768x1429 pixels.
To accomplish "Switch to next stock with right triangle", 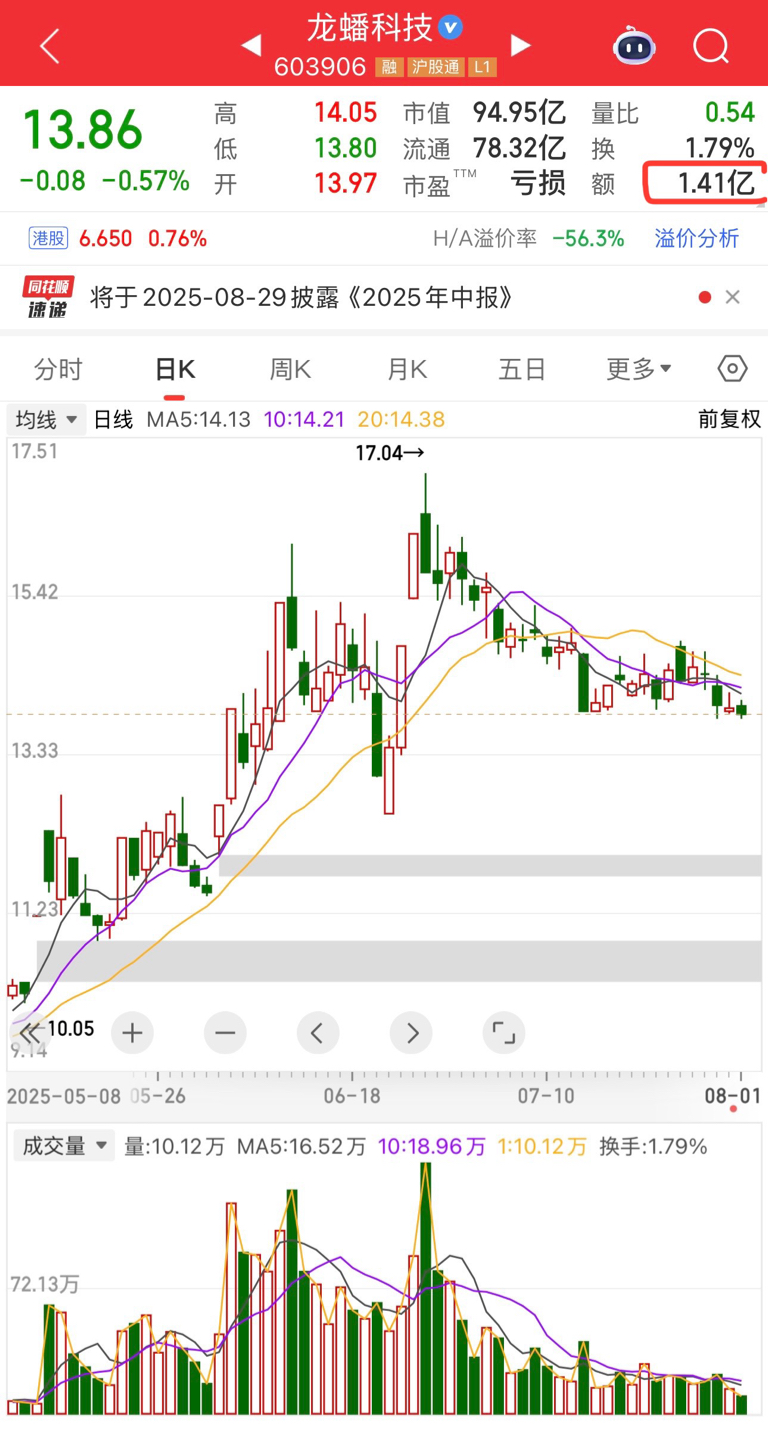I will click(x=520, y=45).
